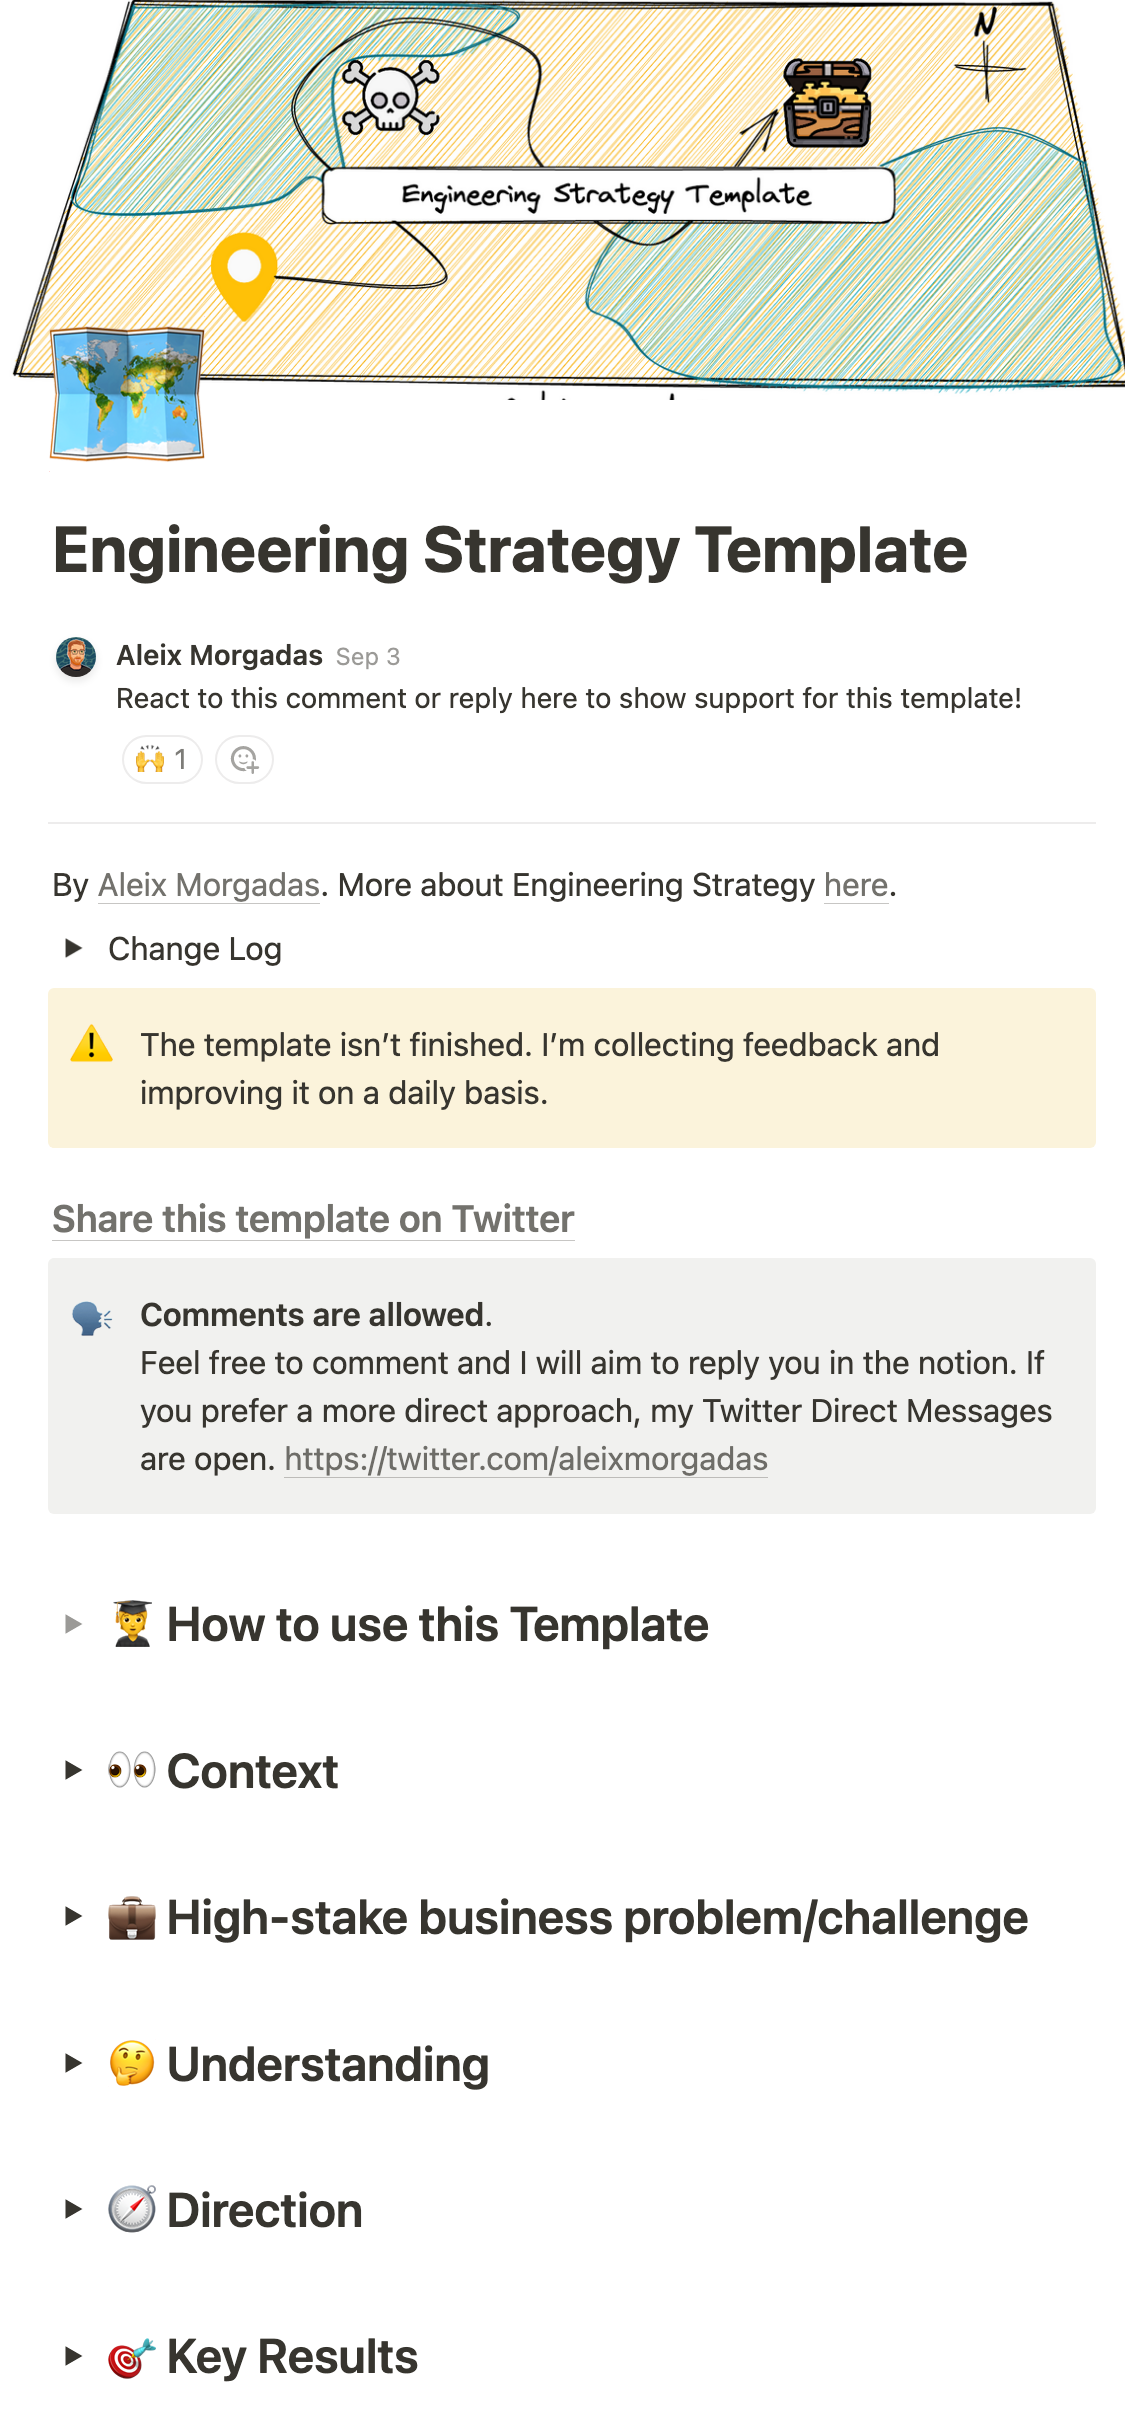Click the briefcase emoji beside High-stake heading

[132, 1918]
